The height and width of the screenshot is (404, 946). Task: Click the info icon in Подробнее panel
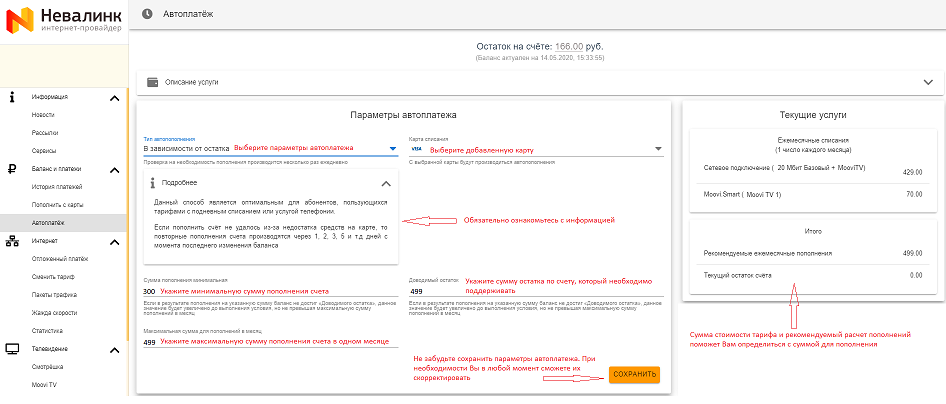click(x=152, y=183)
